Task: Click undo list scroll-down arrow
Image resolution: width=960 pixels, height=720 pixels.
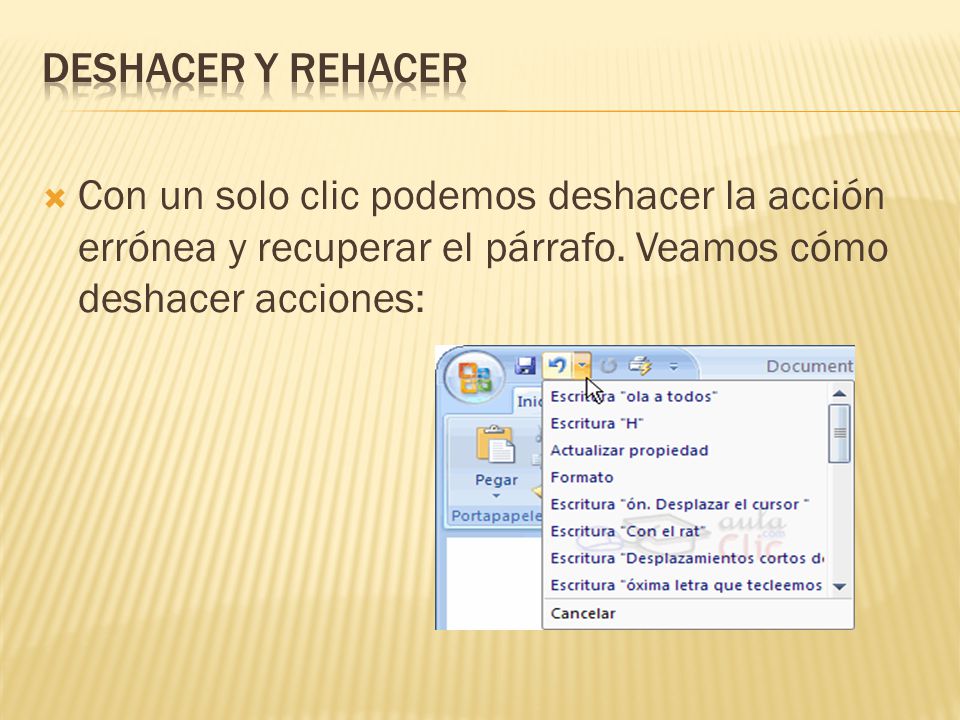Action: (x=839, y=587)
